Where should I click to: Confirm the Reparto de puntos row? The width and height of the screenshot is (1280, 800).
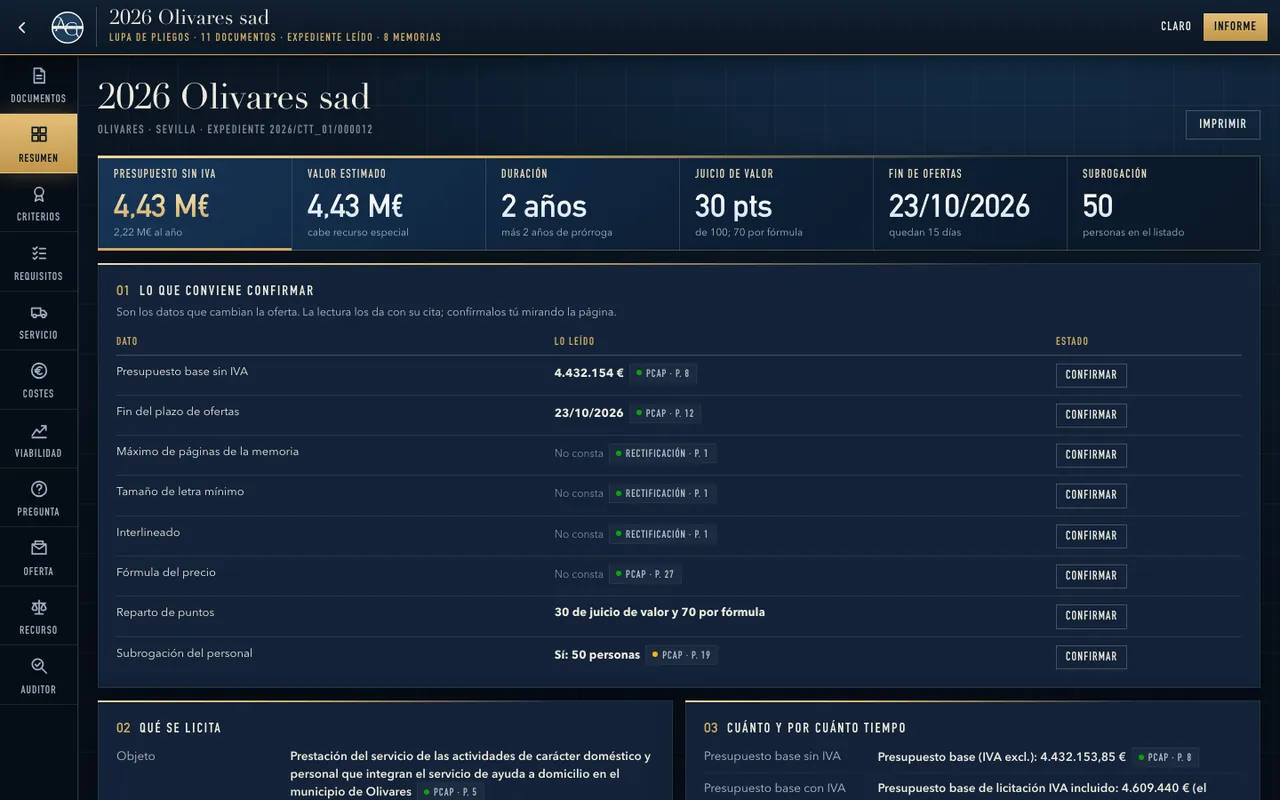[x=1091, y=616]
